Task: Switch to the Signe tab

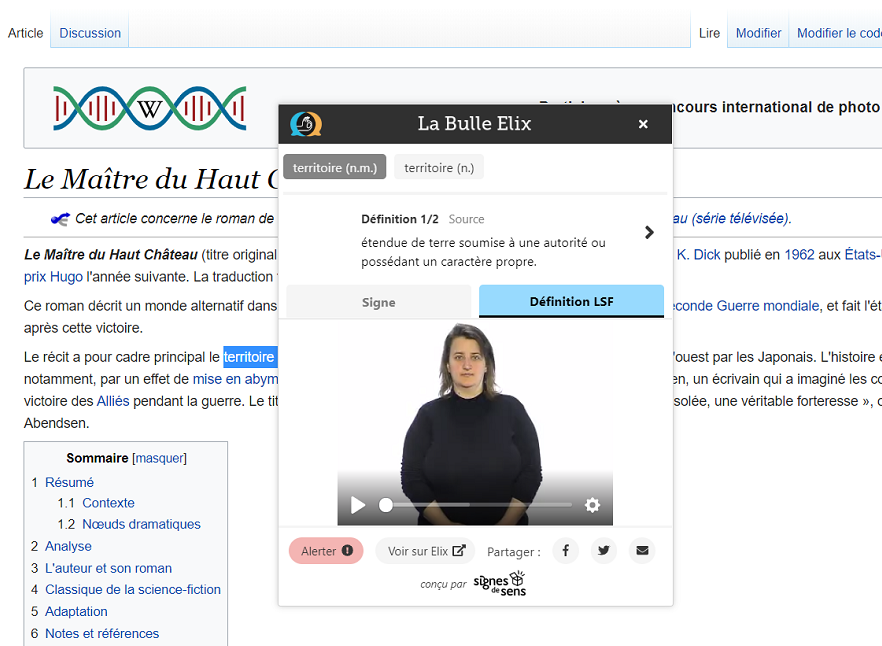Action: click(379, 302)
